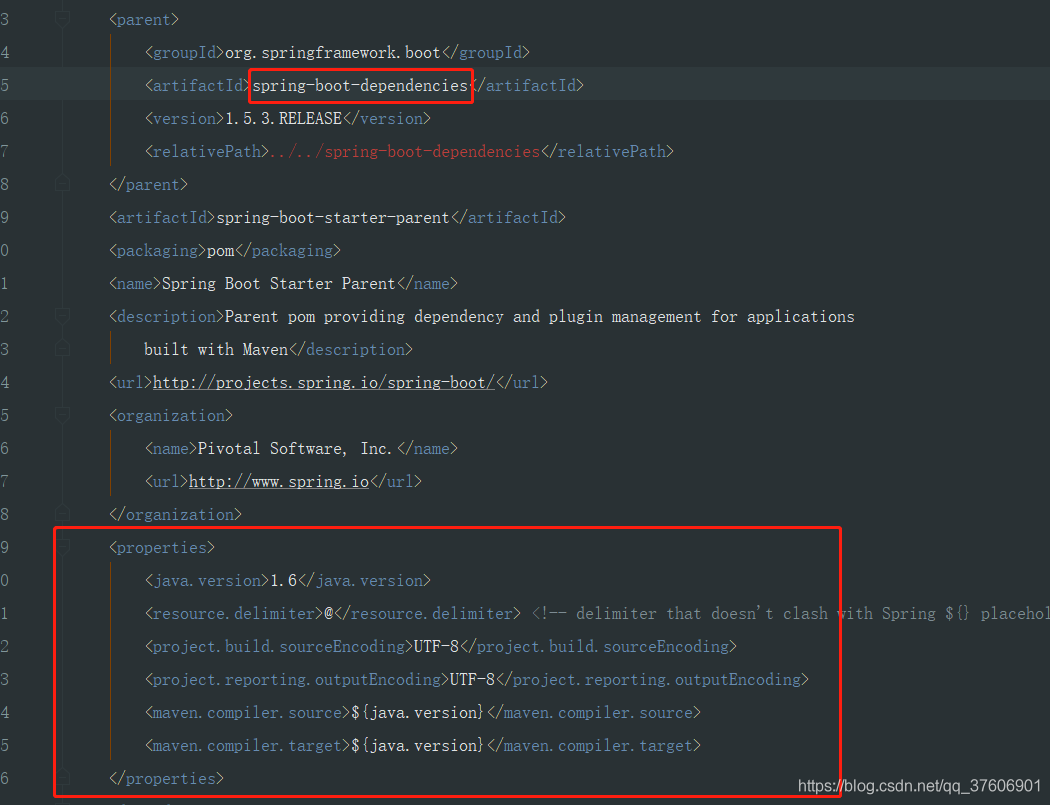
Task: Click the opening <java.version> tag
Action: [207, 581]
